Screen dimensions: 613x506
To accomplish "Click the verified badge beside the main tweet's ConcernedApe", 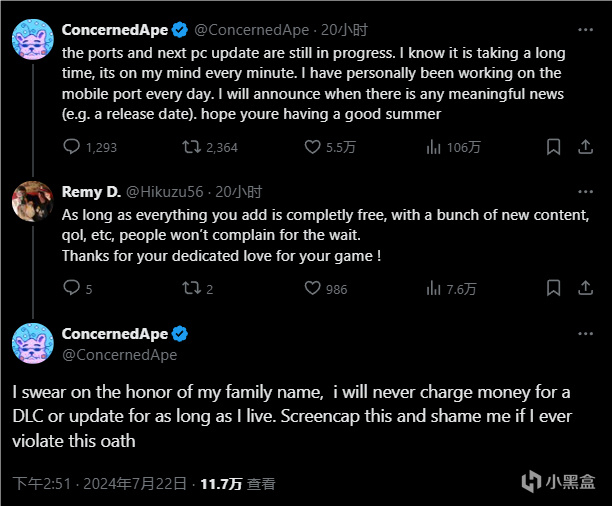I will point(180,334).
